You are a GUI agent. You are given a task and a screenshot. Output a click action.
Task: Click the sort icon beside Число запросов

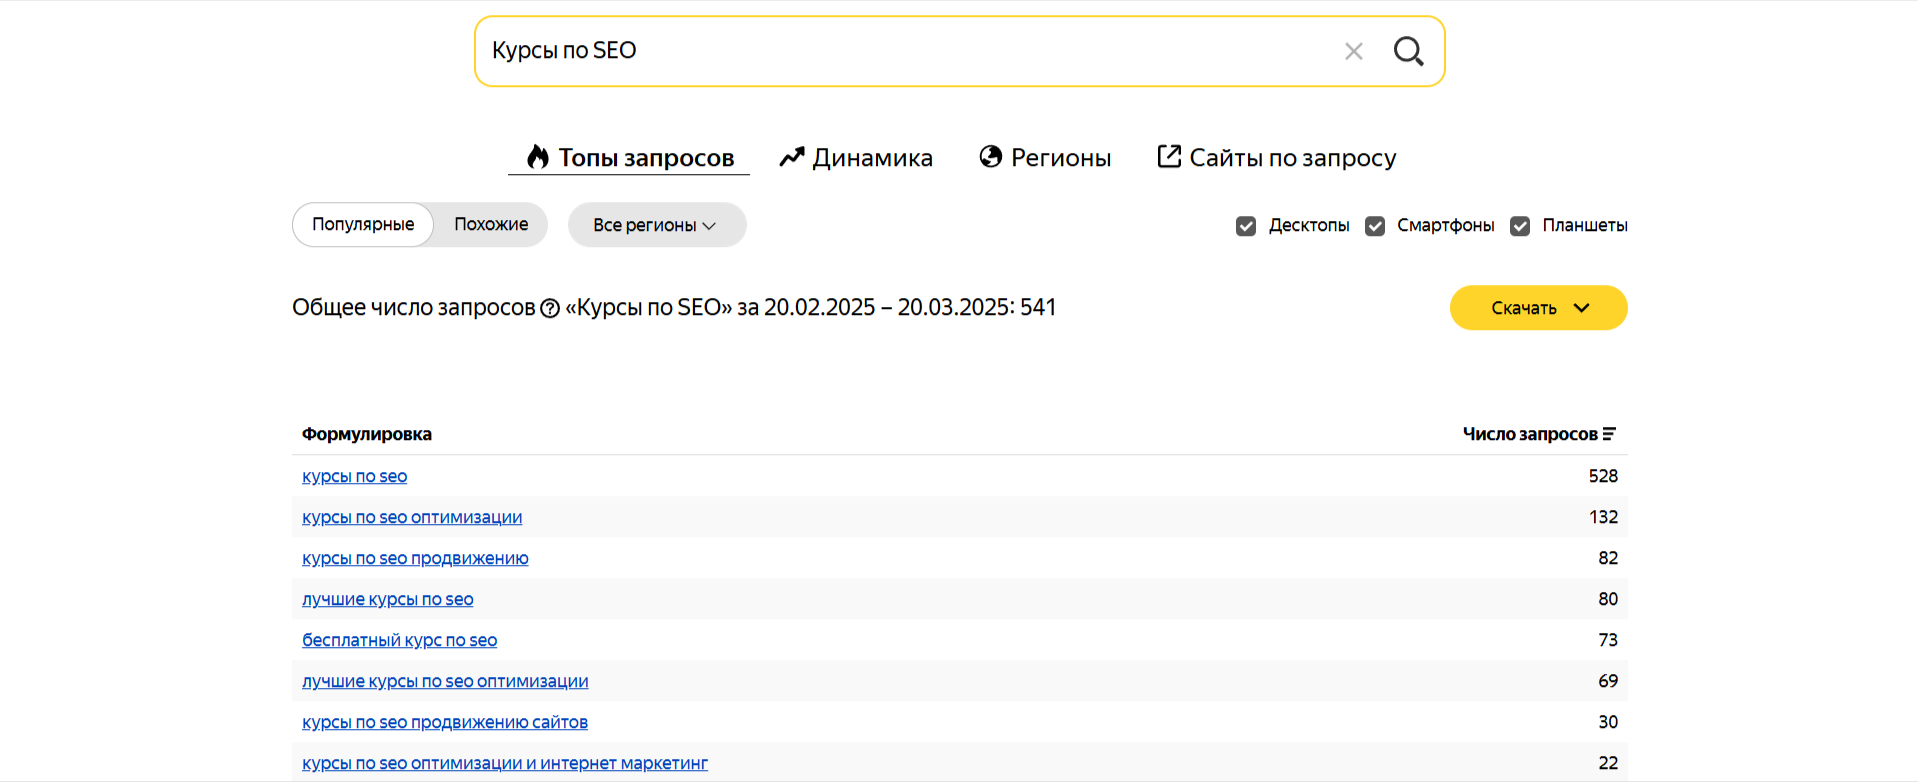(1609, 434)
